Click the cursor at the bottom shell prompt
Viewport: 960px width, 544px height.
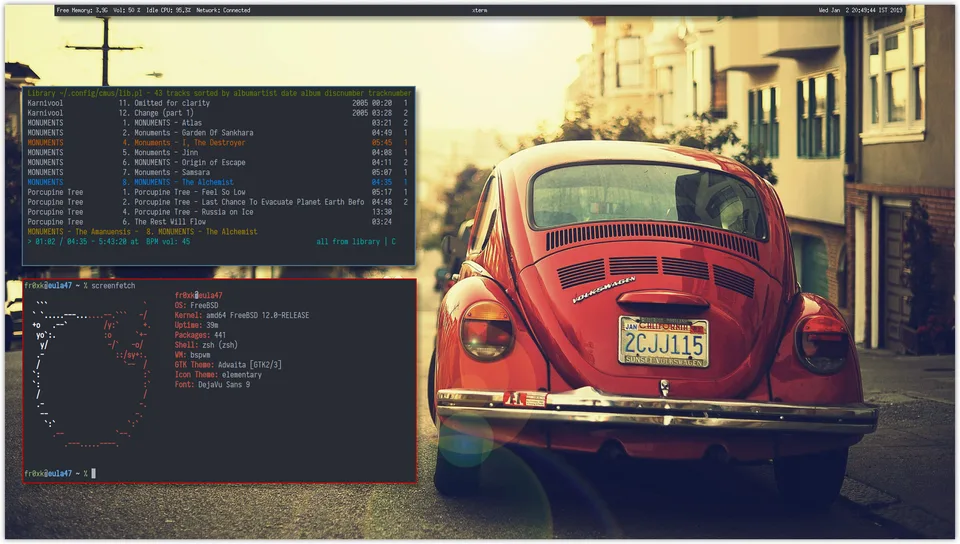pos(94,474)
